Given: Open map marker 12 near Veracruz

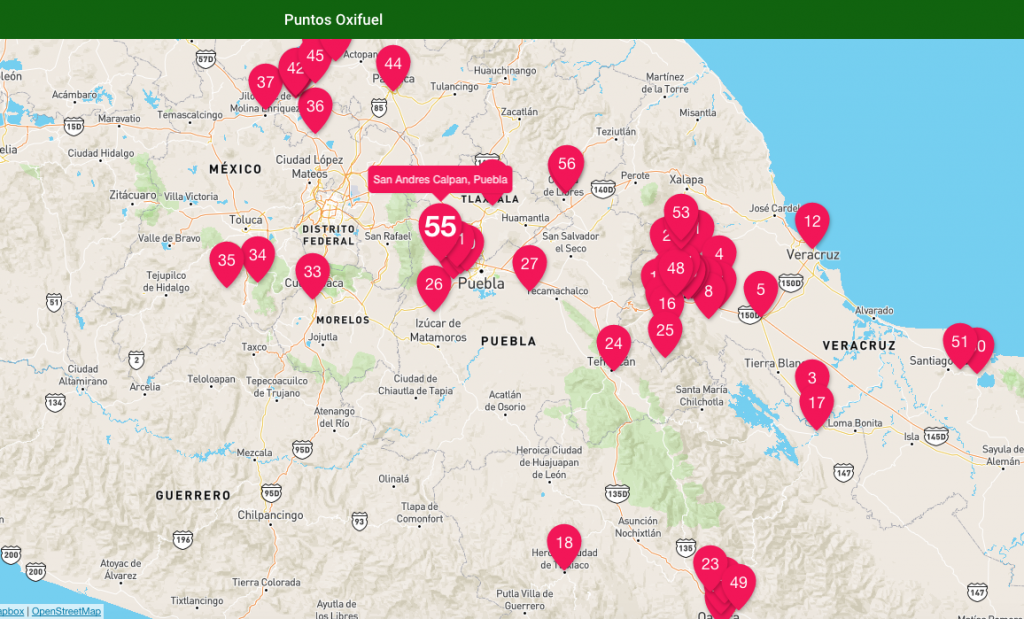Looking at the screenshot, I should (x=812, y=224).
